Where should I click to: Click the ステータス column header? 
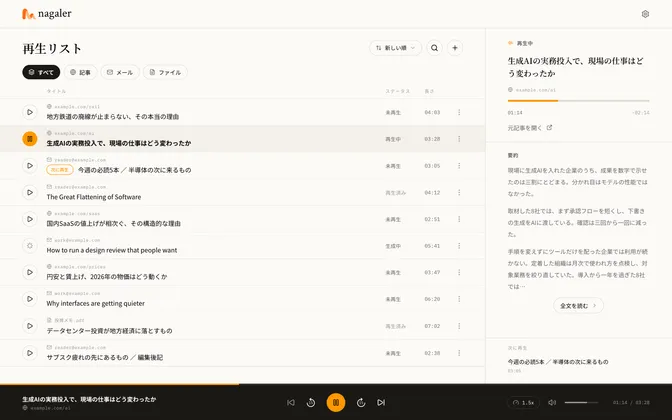click(x=397, y=91)
